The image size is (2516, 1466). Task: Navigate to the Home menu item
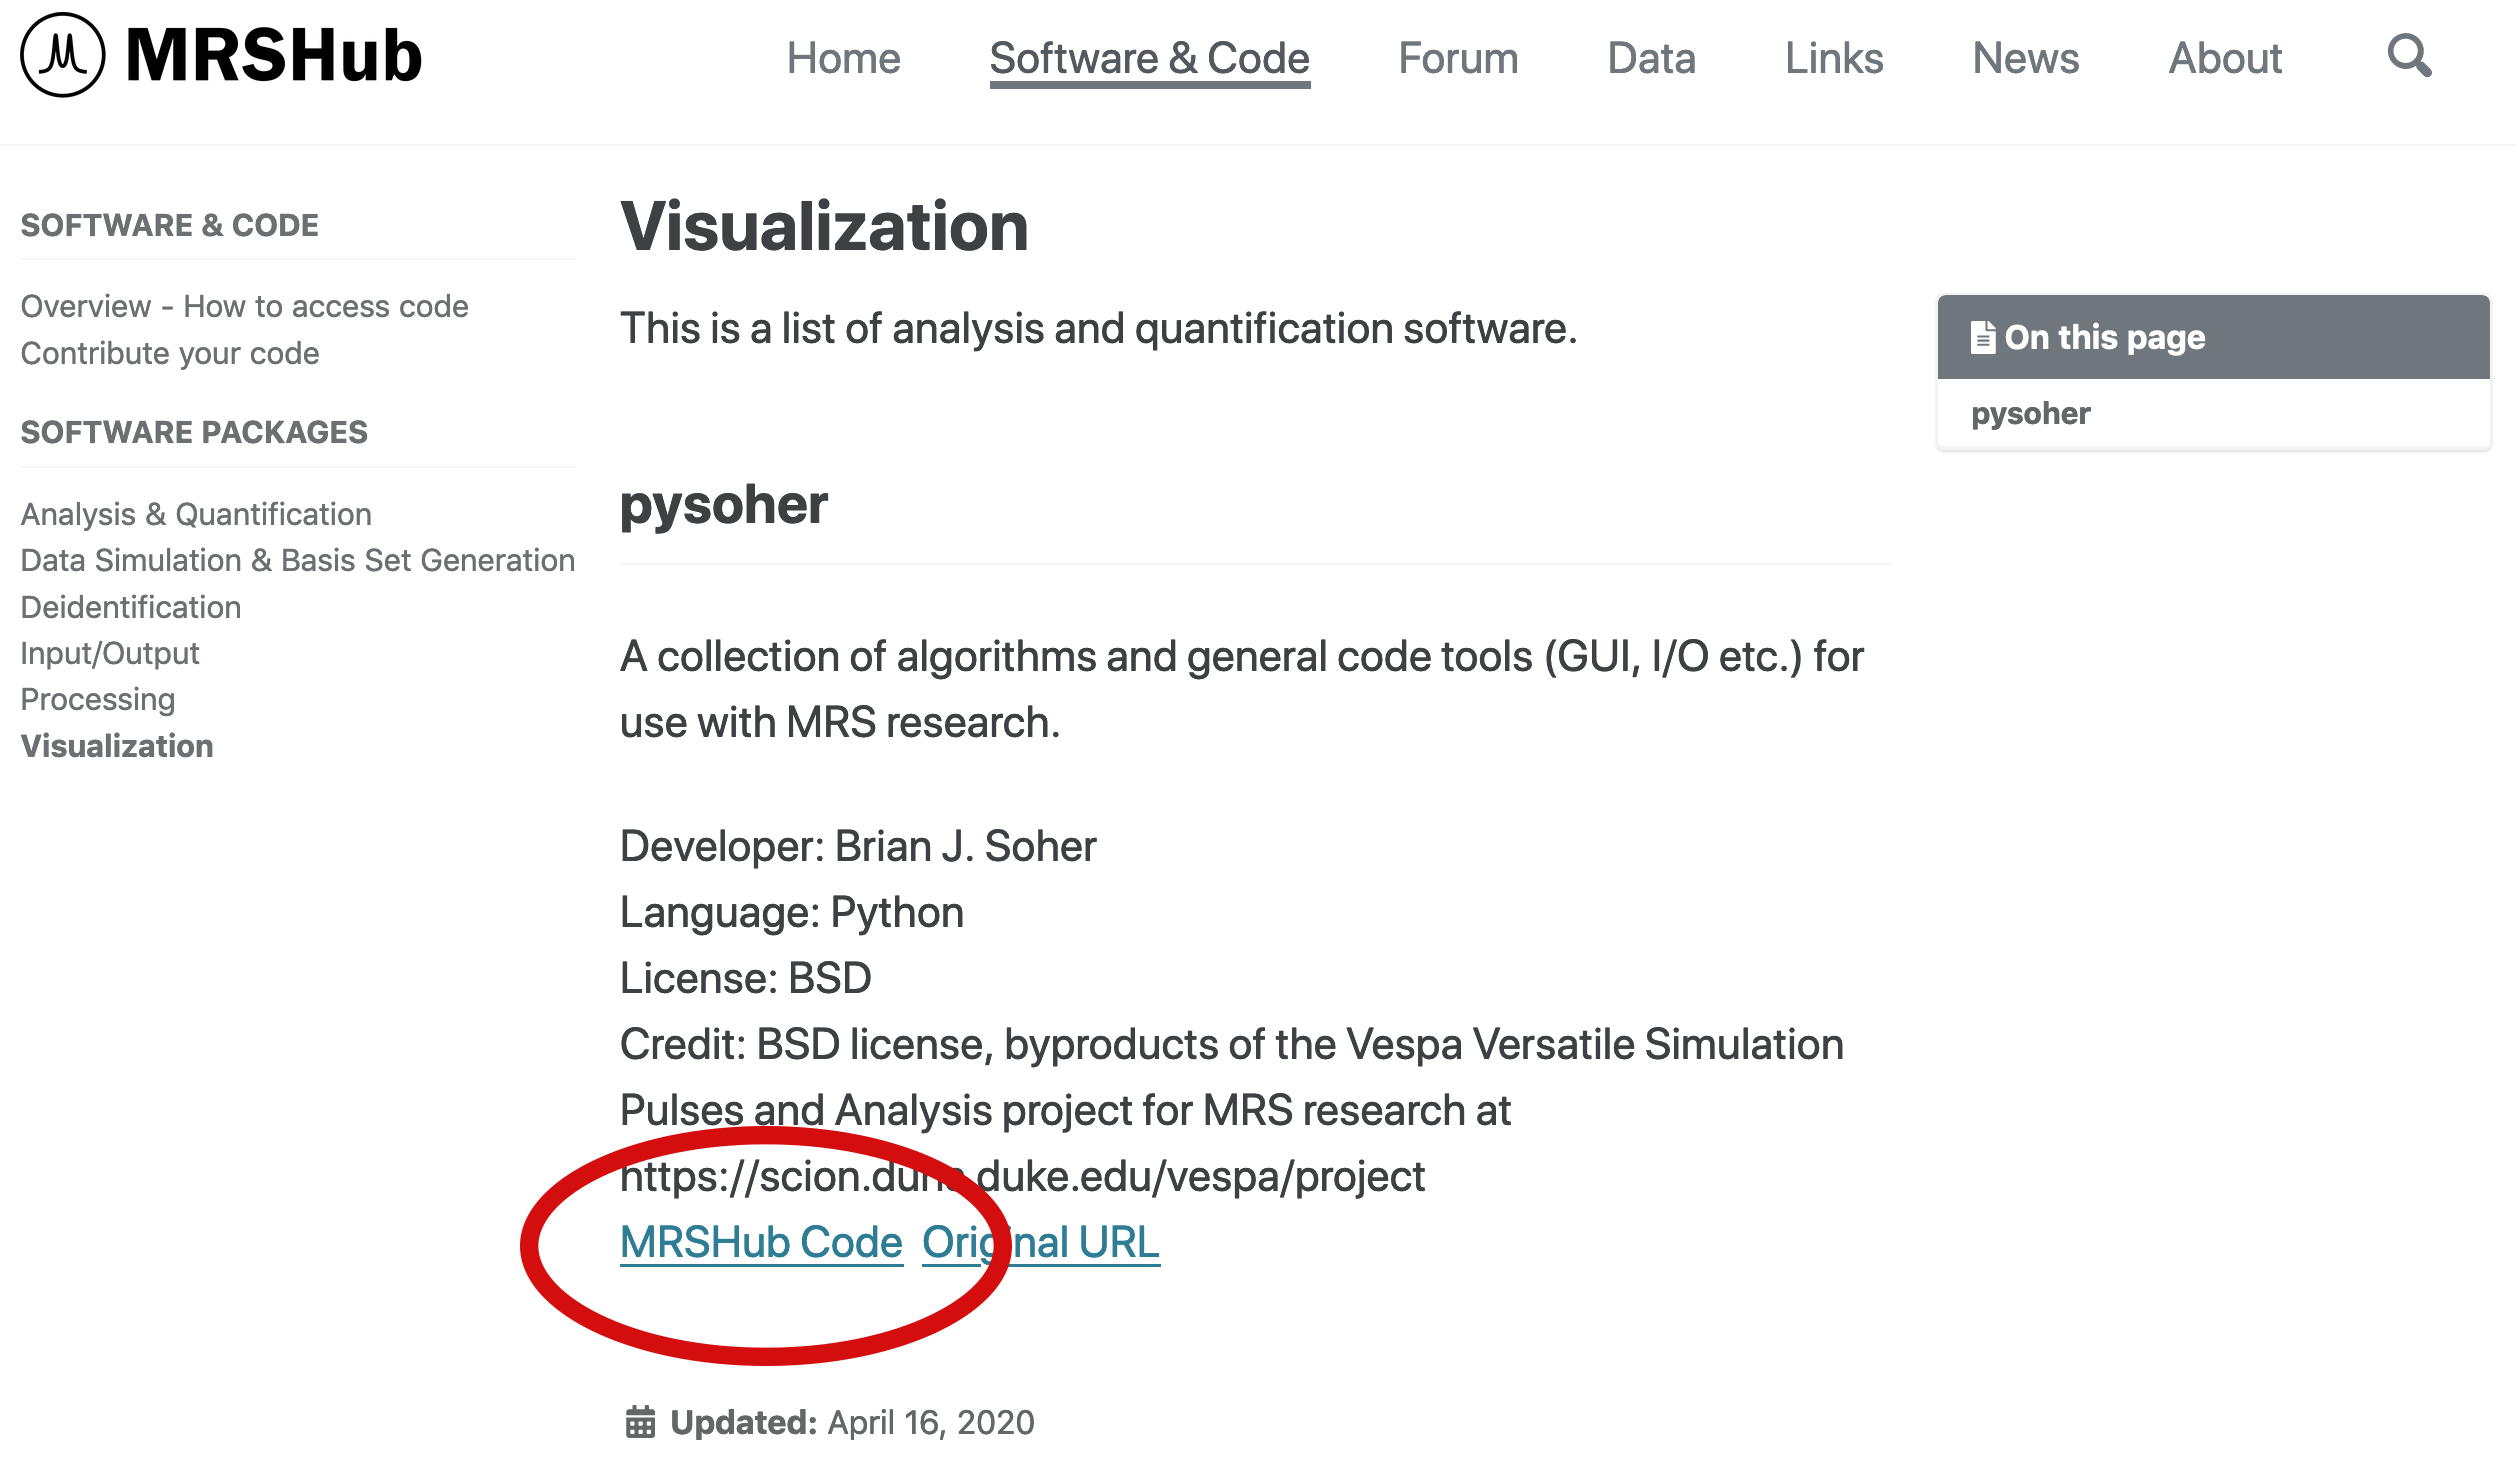[x=844, y=58]
